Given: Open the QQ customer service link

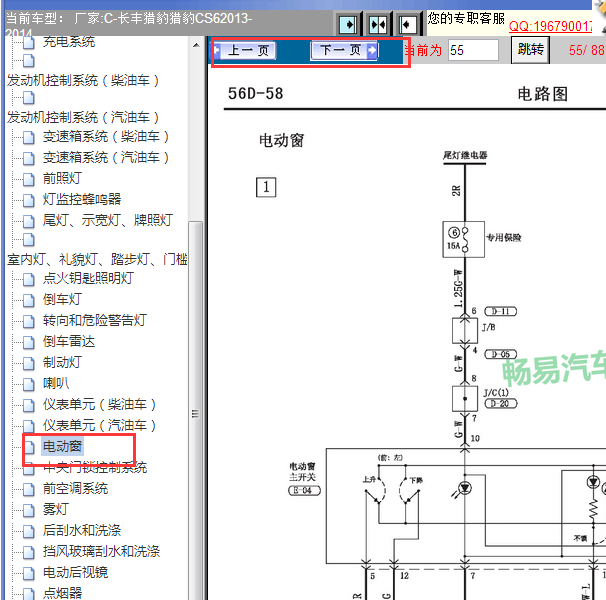Looking at the screenshot, I should 550,26.
